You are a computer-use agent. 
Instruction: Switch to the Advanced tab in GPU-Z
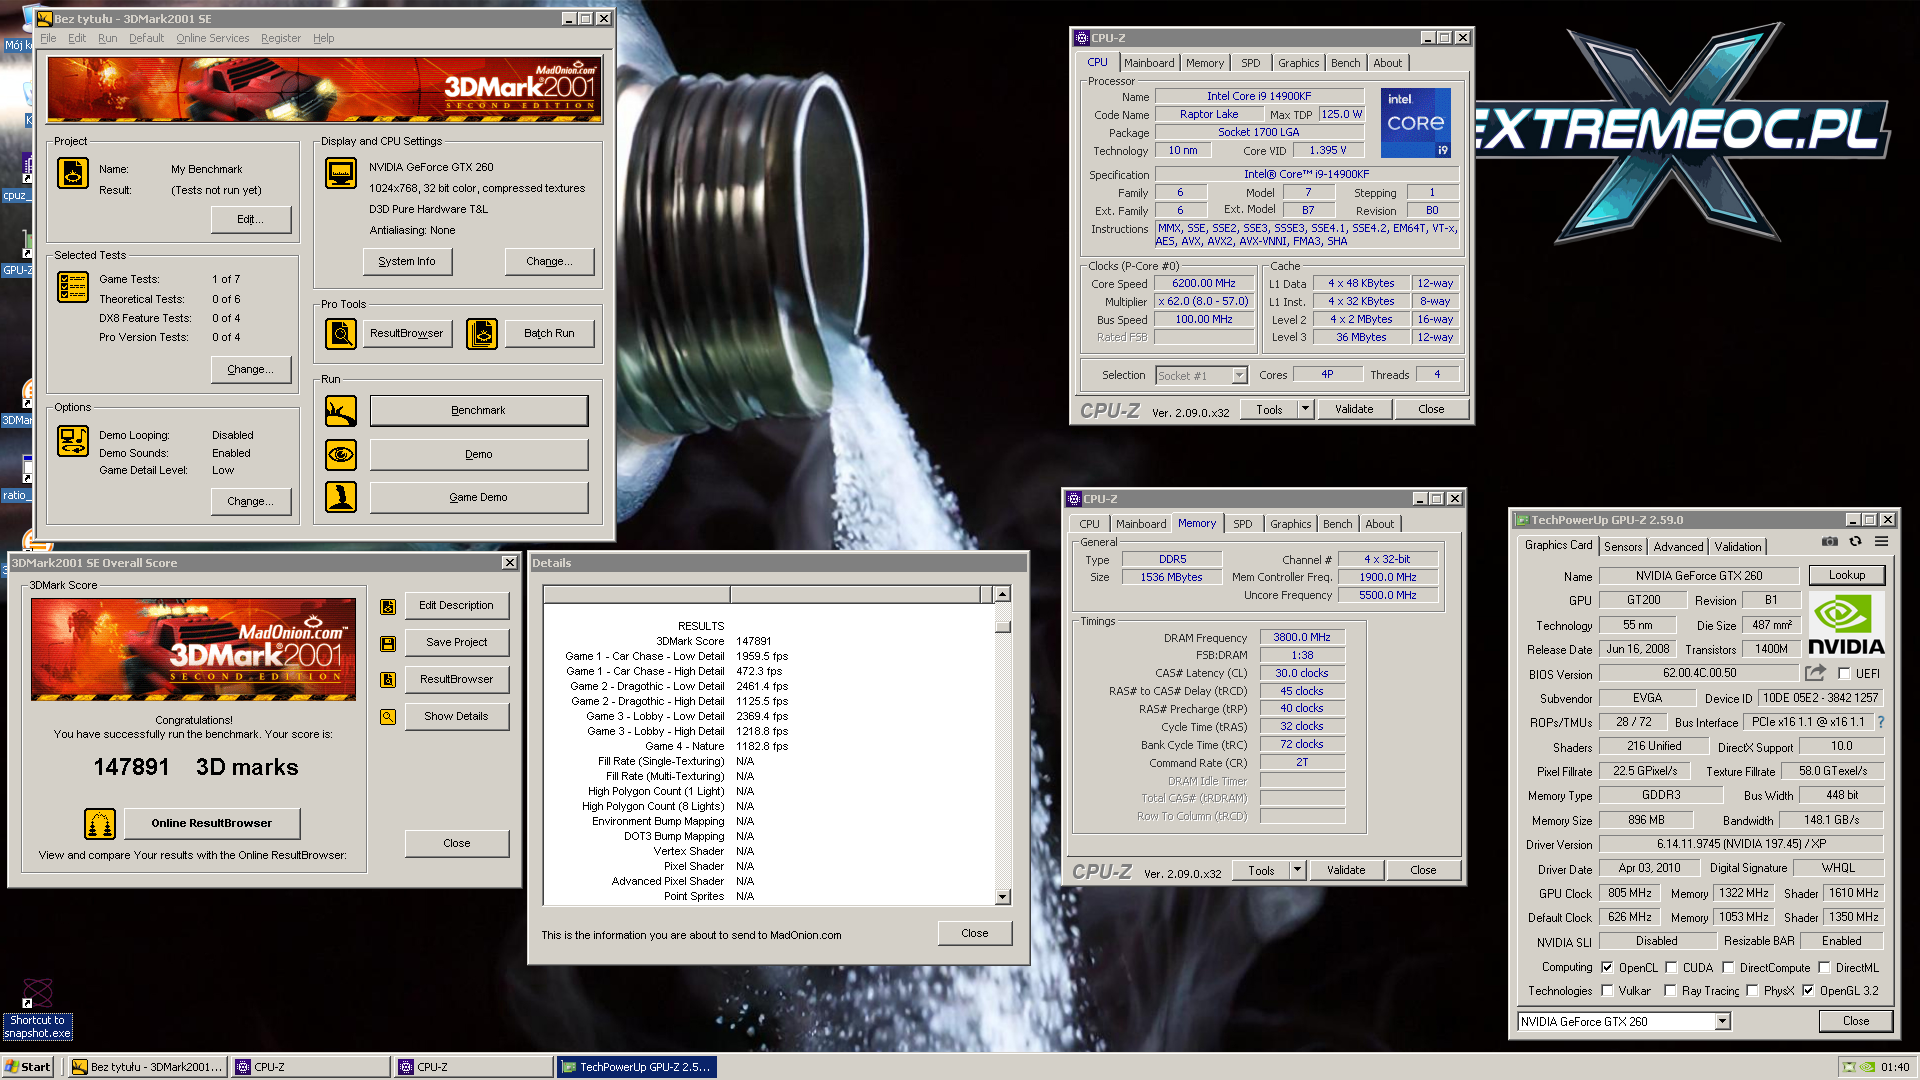tap(1678, 547)
